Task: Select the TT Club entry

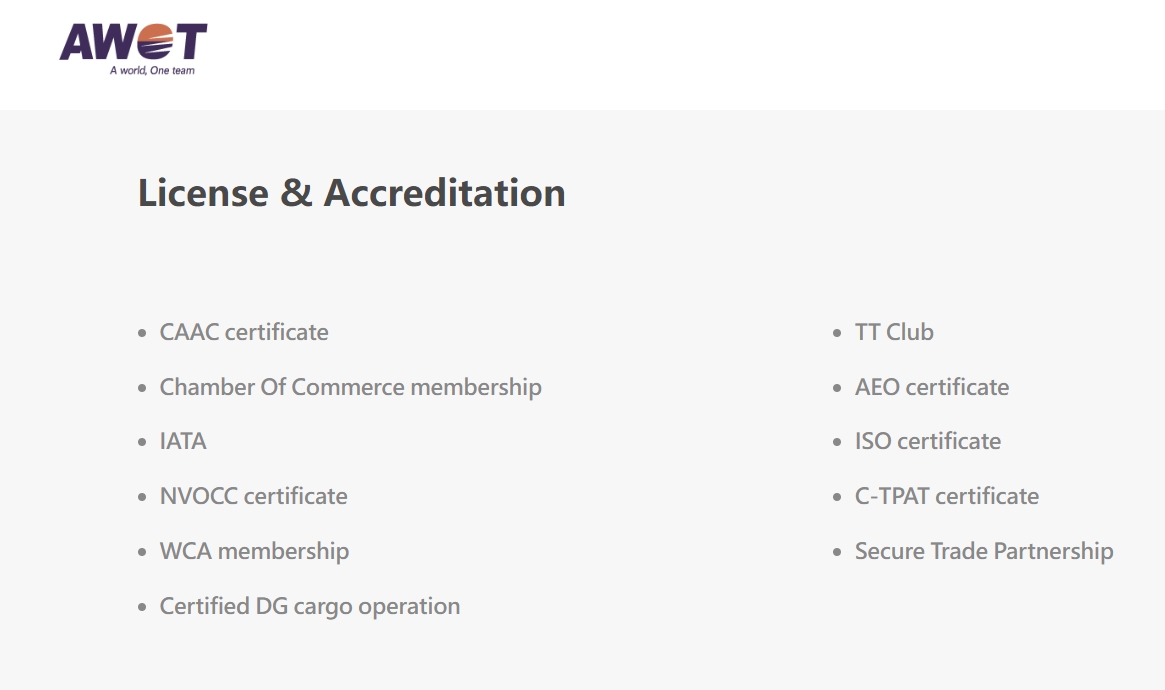Action: click(894, 332)
